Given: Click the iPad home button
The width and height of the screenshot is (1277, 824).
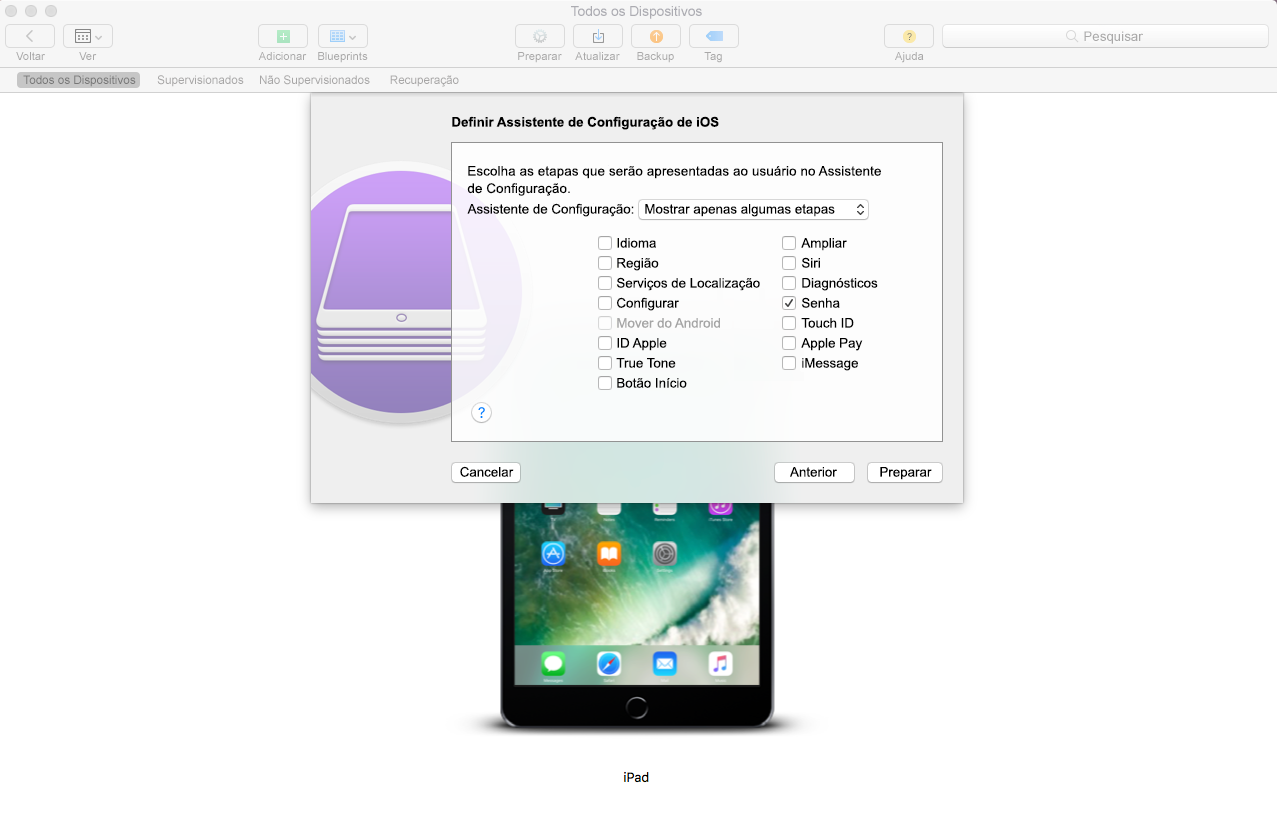Looking at the screenshot, I should tap(637, 707).
